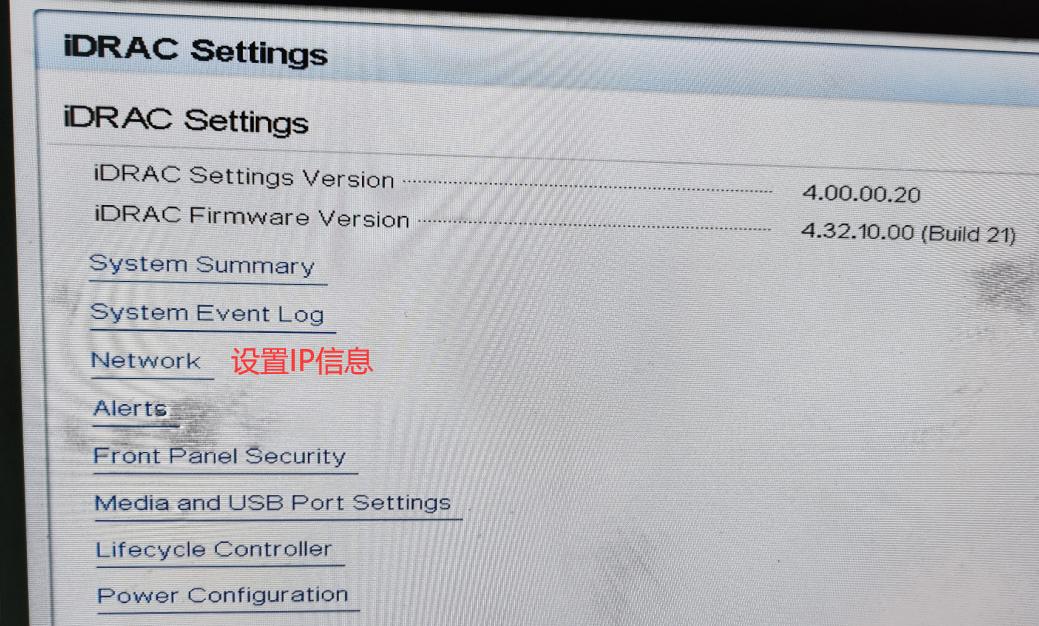1039x626 pixels.
Task: Open Power Configuration
Action: [223, 595]
